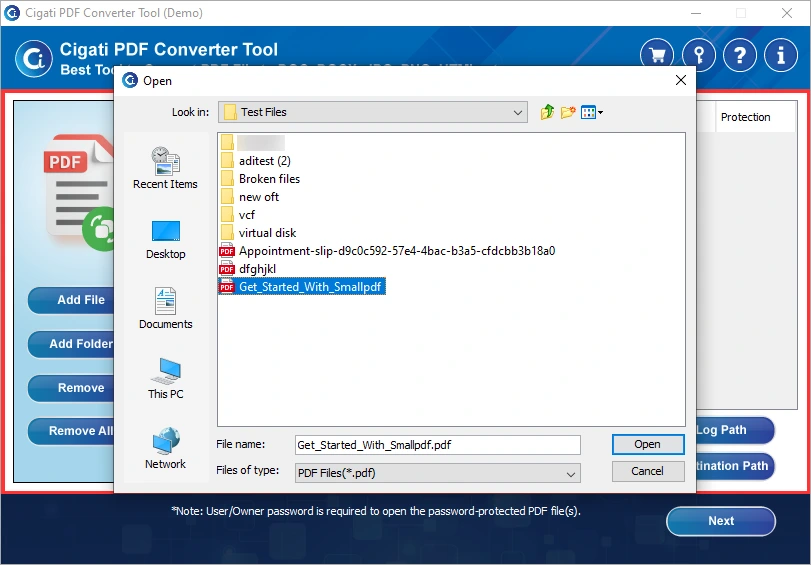Open the shopping cart buy icon
Screen dimensions: 811x565
pyautogui.click(x=657, y=55)
